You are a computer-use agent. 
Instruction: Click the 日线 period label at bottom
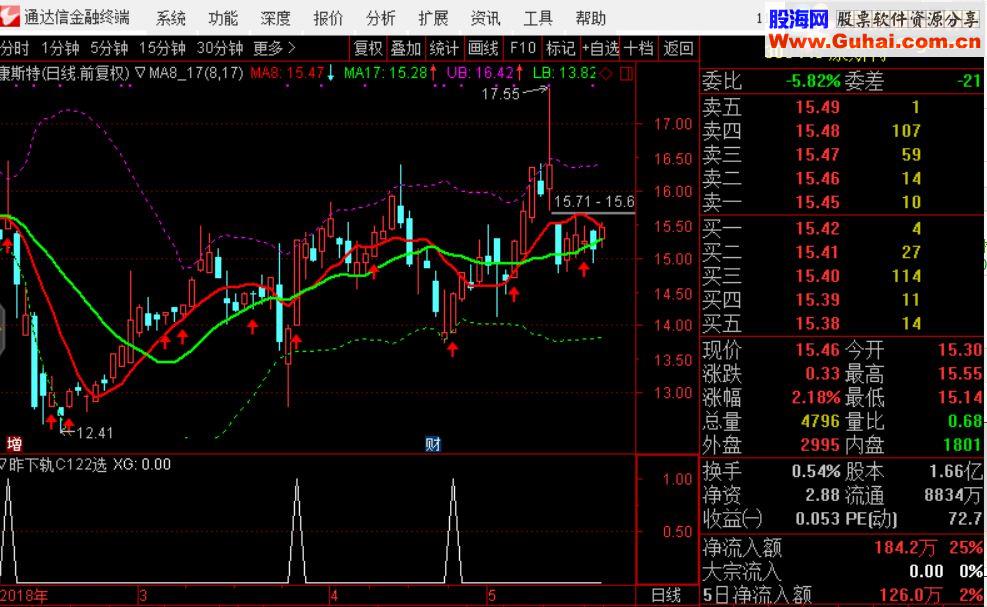tap(666, 595)
